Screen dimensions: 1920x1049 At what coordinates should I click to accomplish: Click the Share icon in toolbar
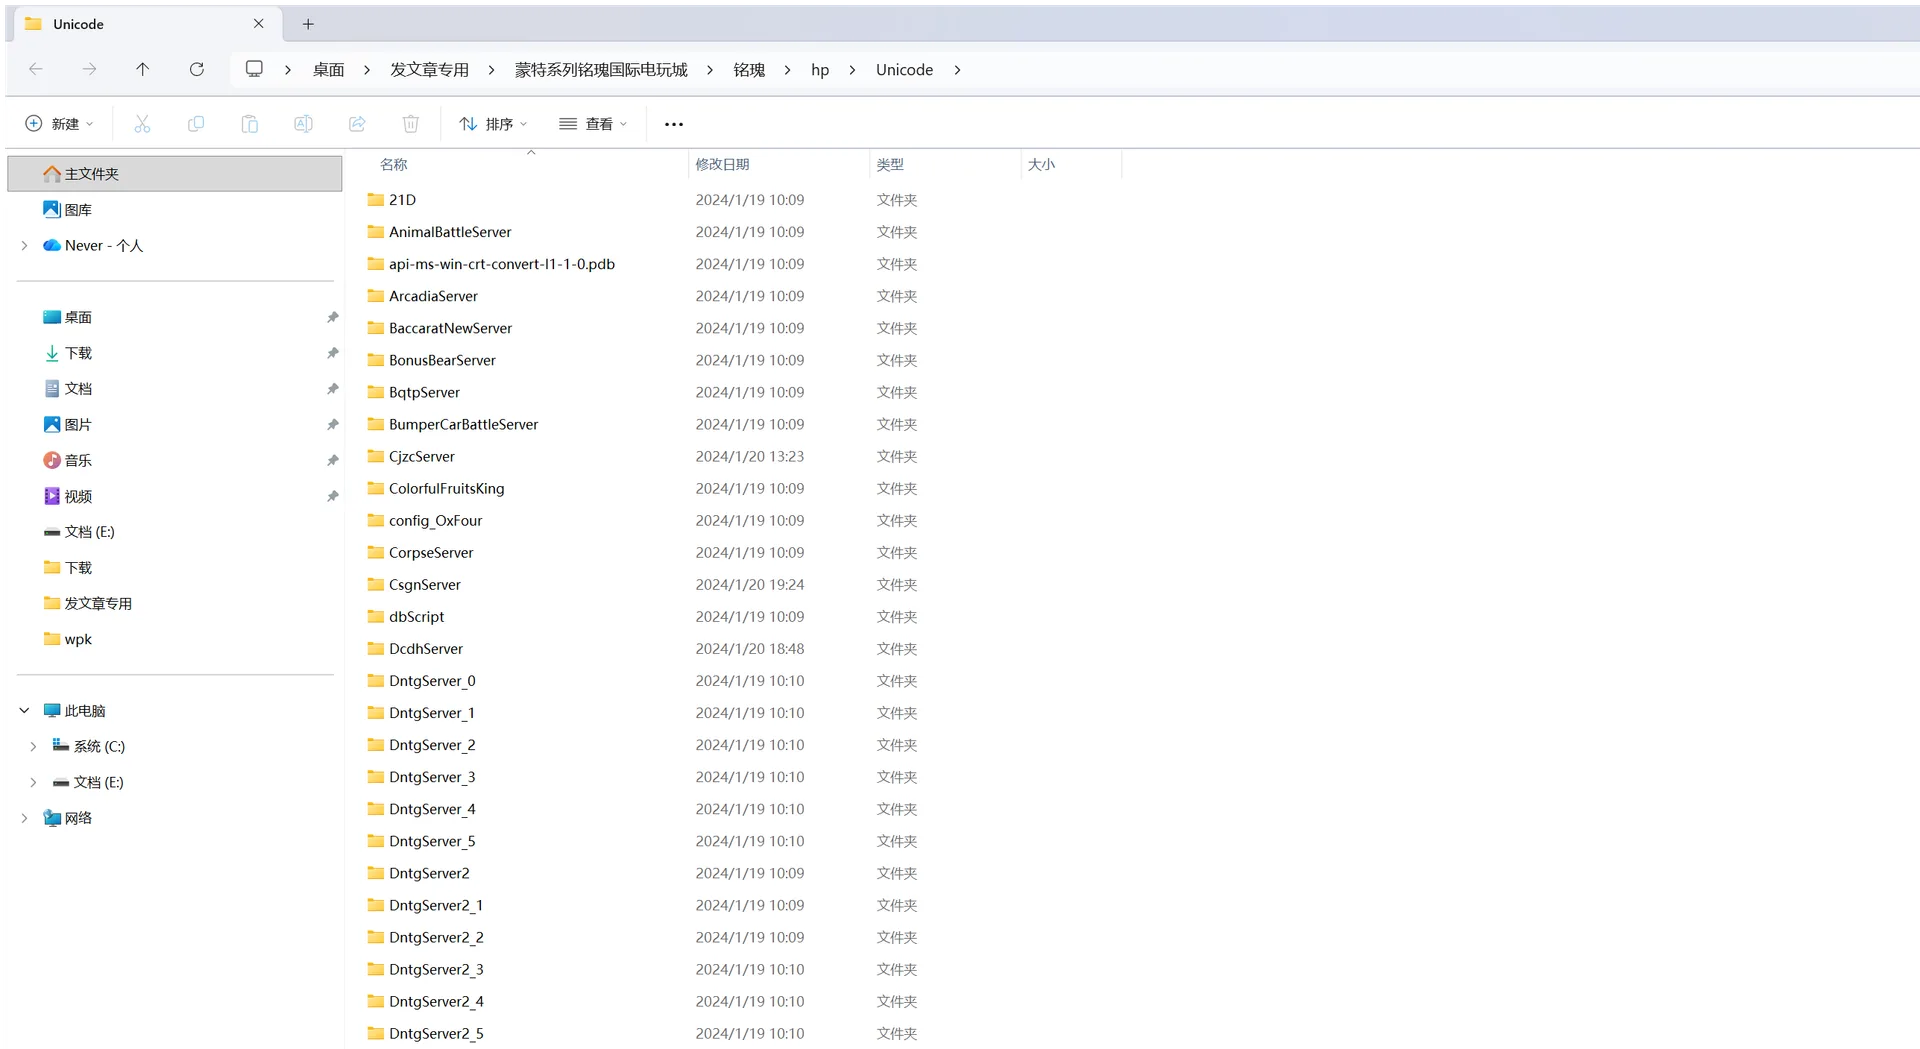pyautogui.click(x=357, y=124)
